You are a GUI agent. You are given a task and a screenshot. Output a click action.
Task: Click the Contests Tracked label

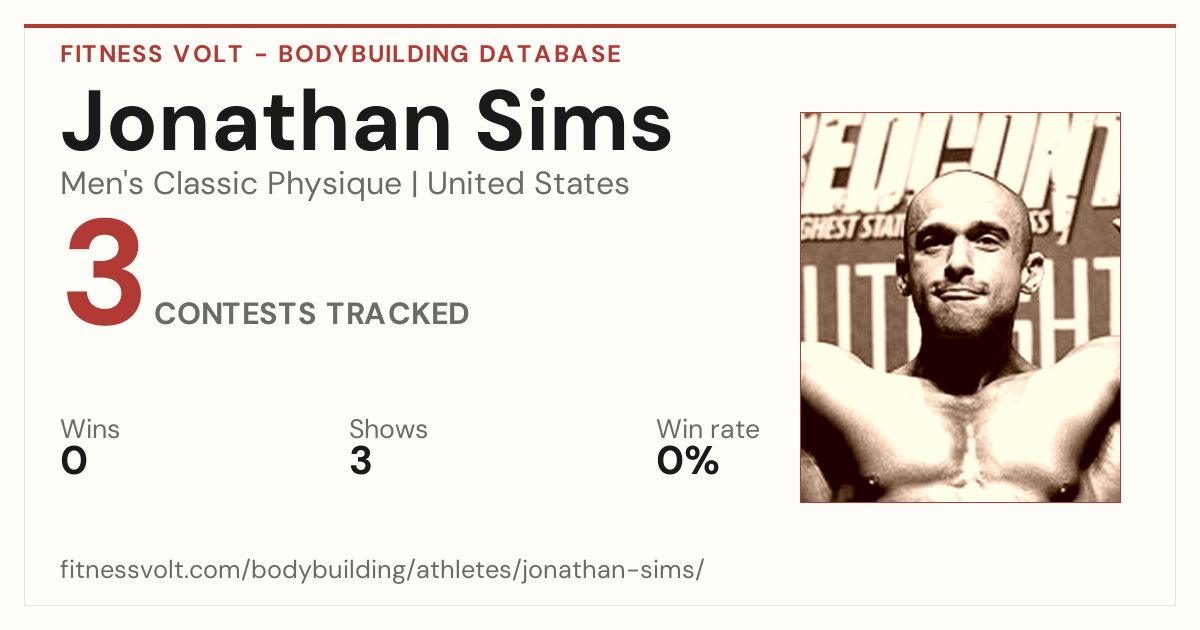(312, 314)
